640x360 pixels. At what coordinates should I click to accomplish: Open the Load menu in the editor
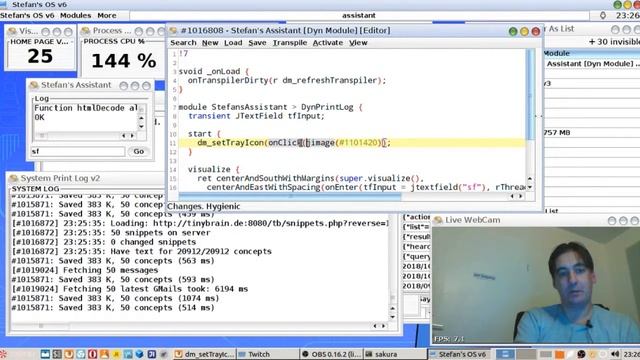click(233, 43)
